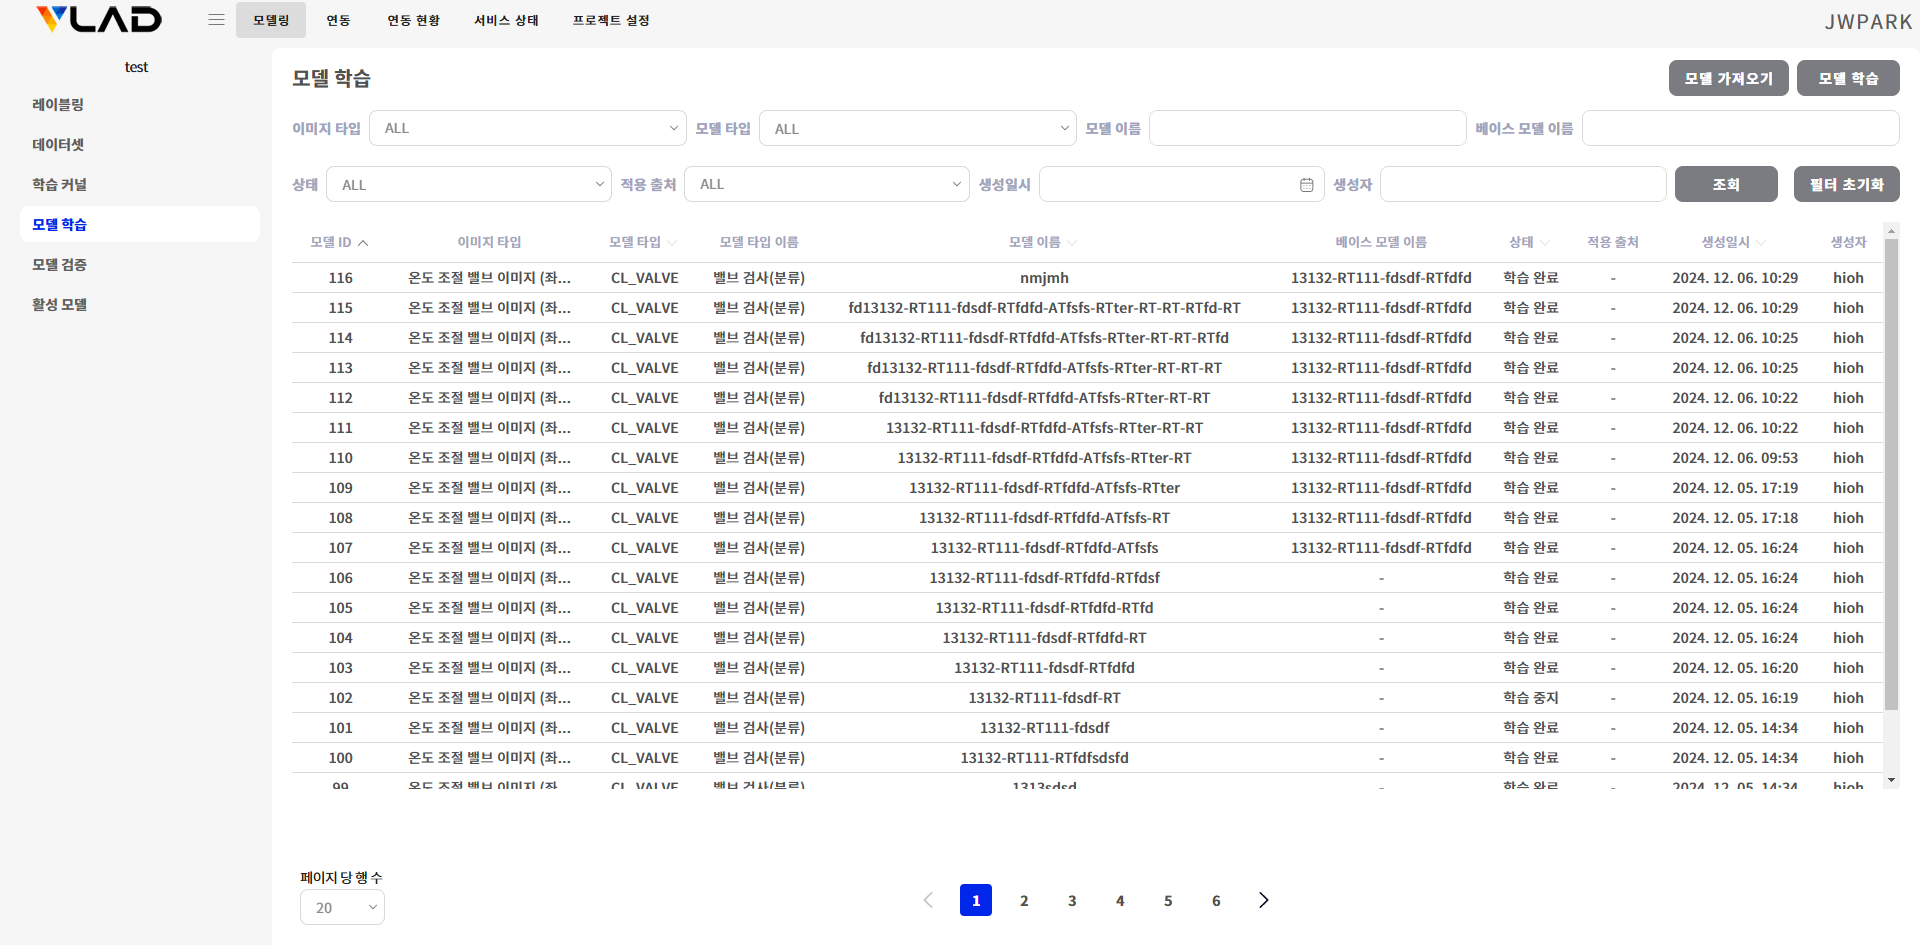Open 모델 타입 filter dropdown

pos(918,128)
